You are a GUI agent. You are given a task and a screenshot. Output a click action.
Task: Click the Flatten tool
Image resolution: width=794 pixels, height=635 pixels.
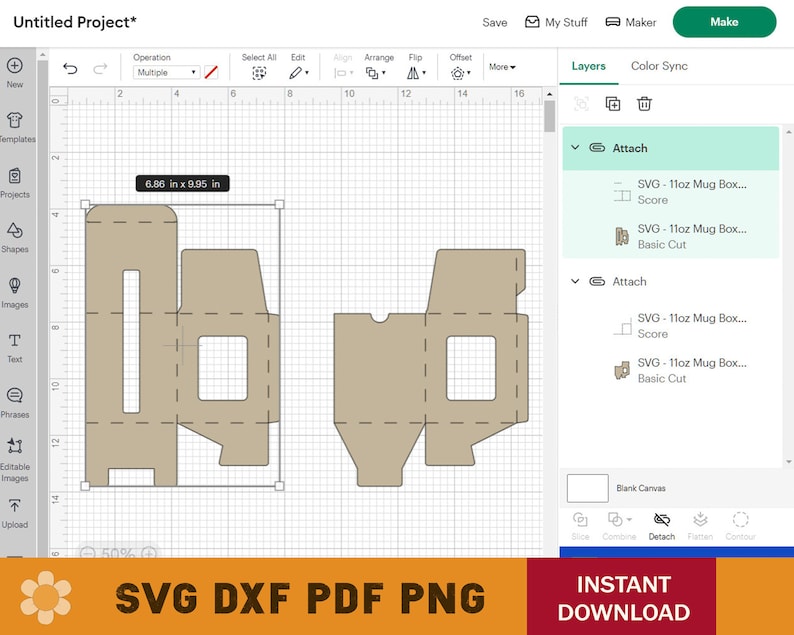point(700,526)
